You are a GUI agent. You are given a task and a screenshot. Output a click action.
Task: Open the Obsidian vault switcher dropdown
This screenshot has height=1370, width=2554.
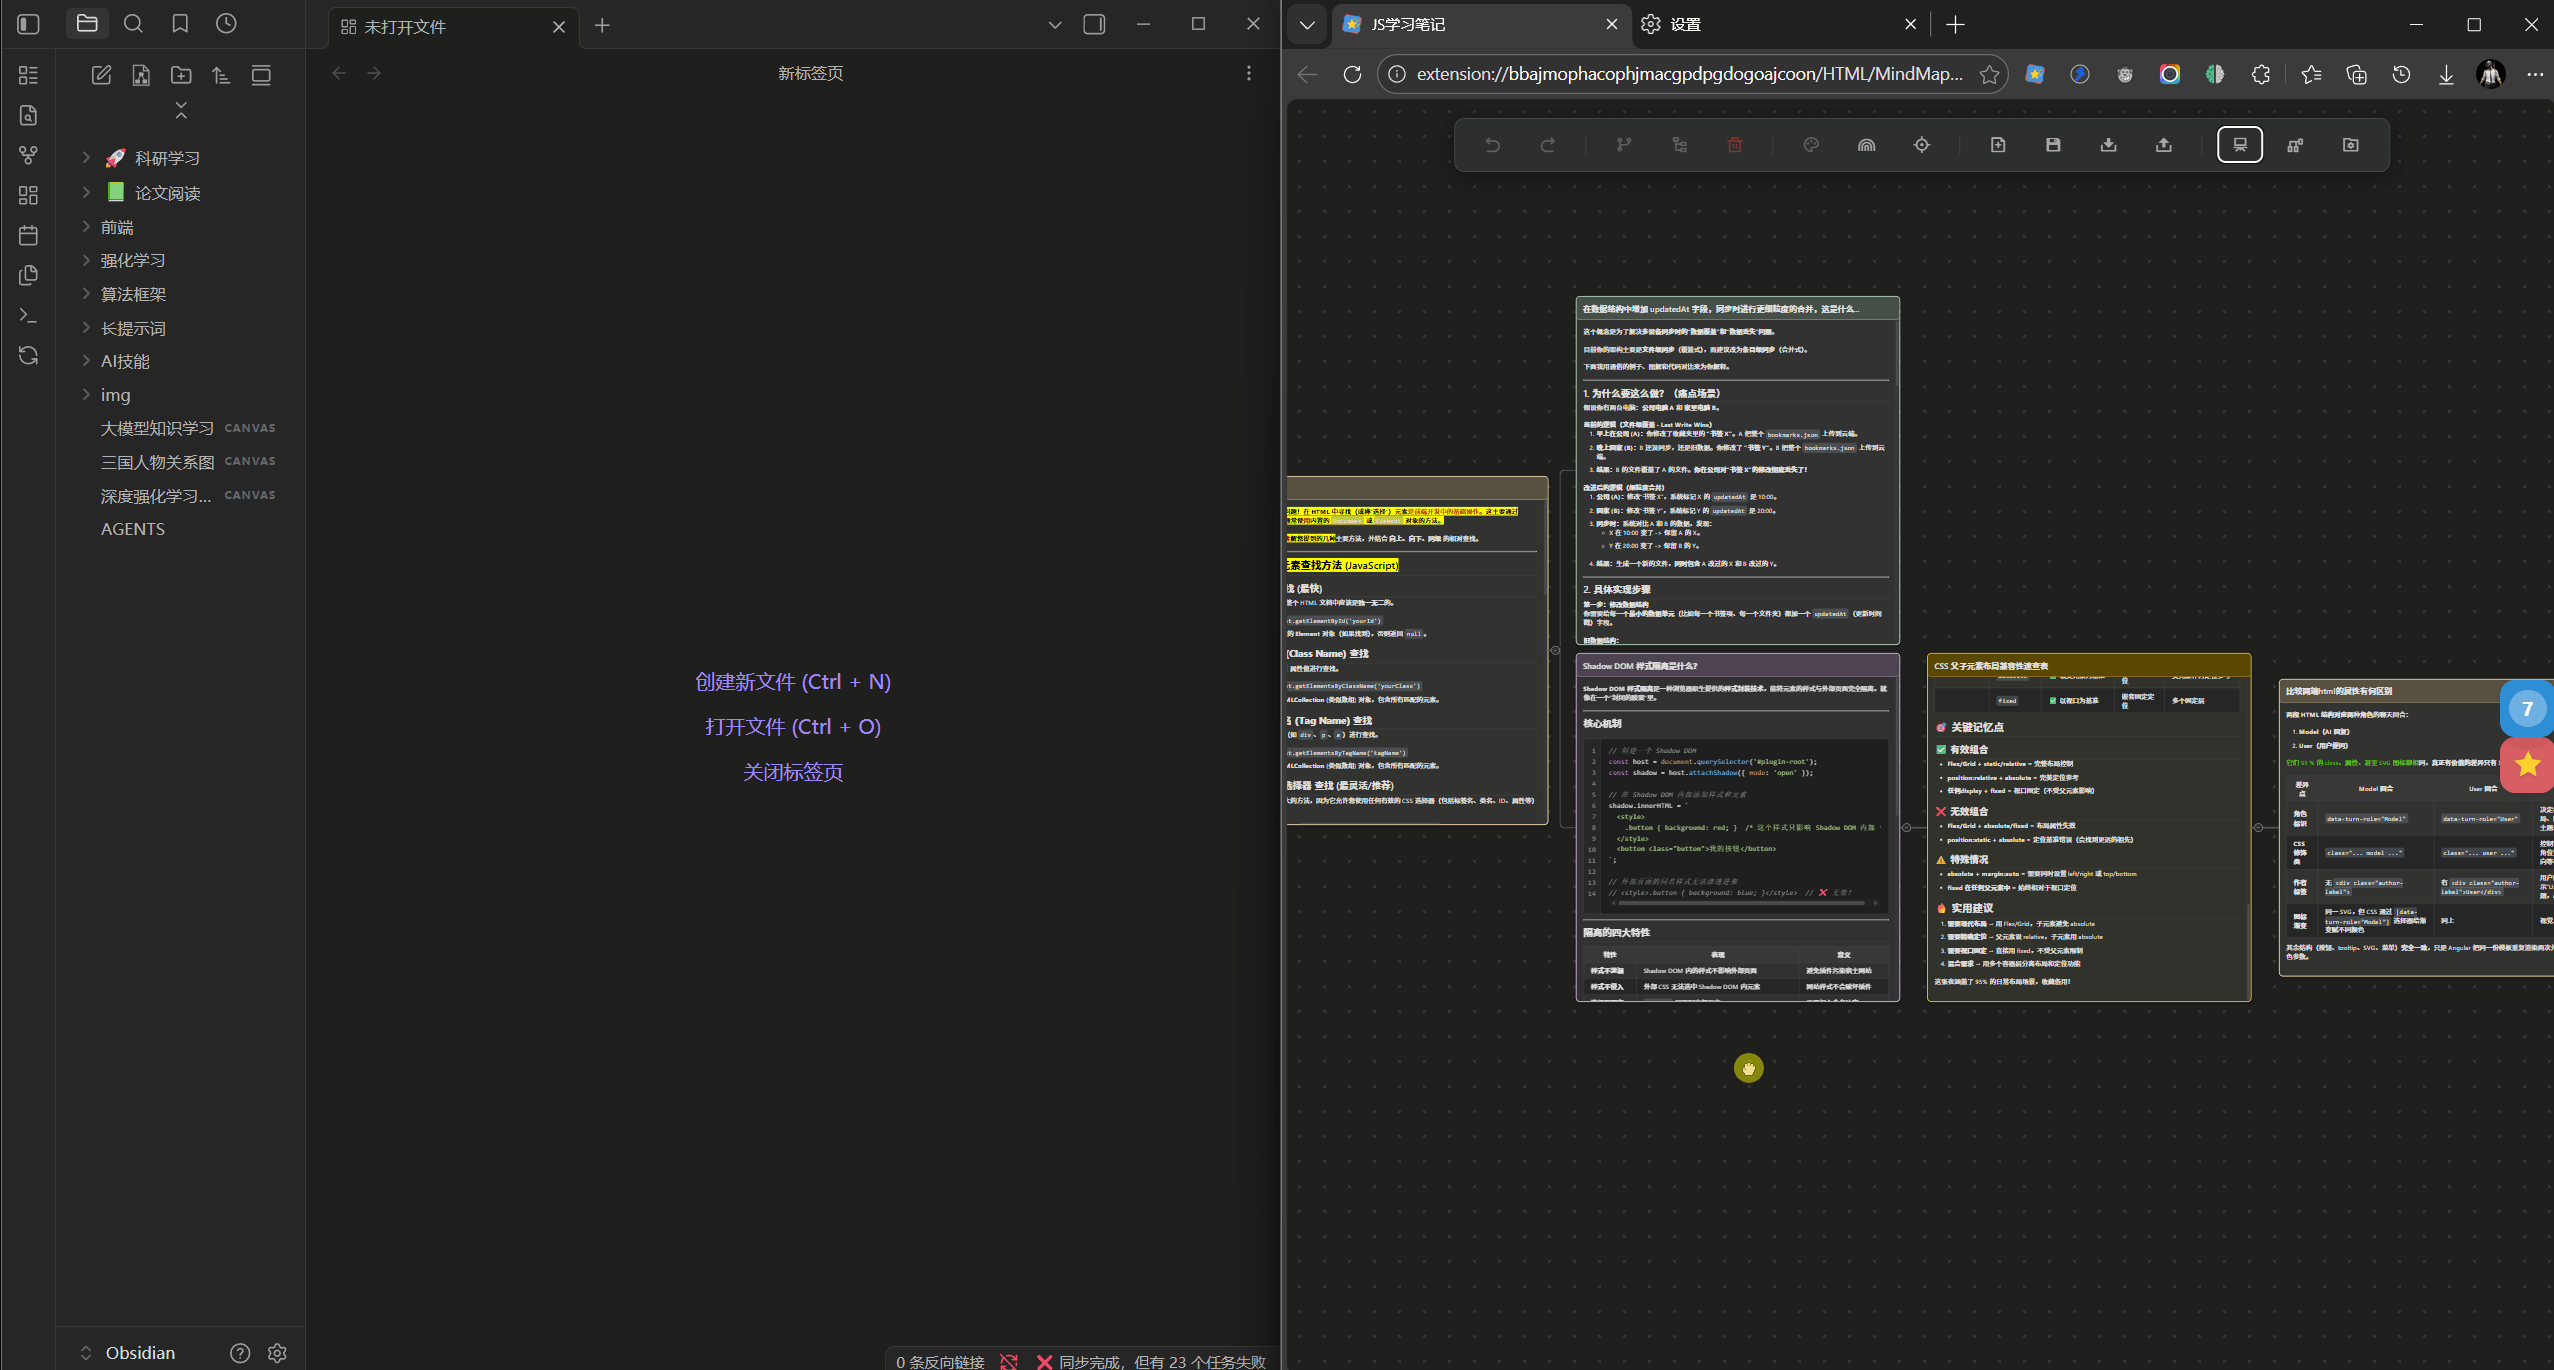click(x=128, y=1352)
